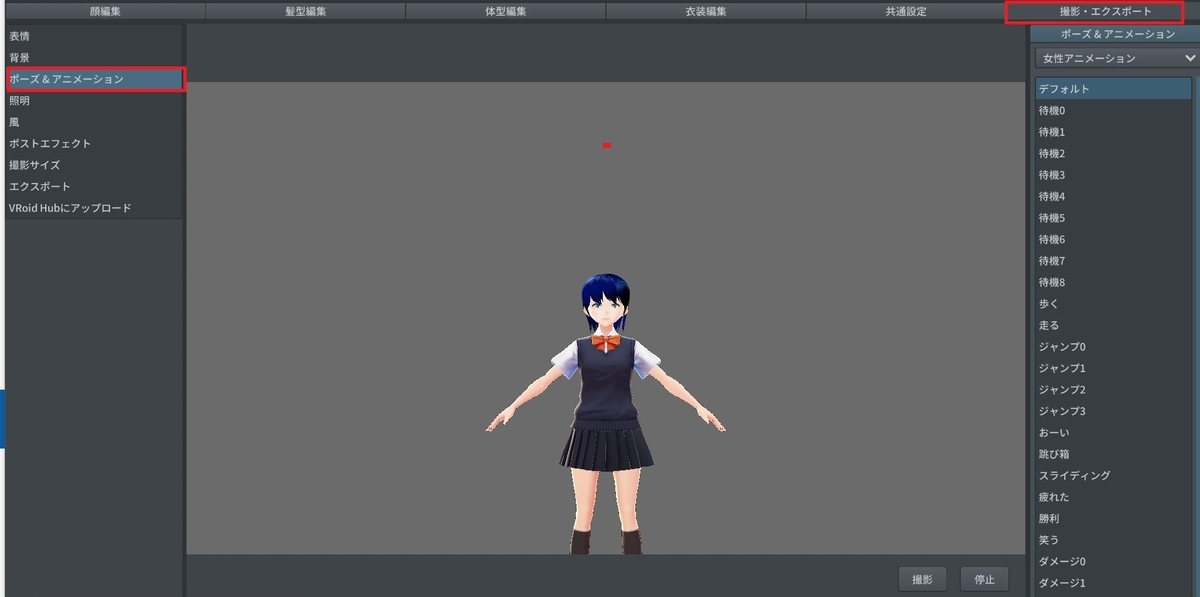Select the 待機7 animation
This screenshot has width=1200, height=597.
[1115, 261]
